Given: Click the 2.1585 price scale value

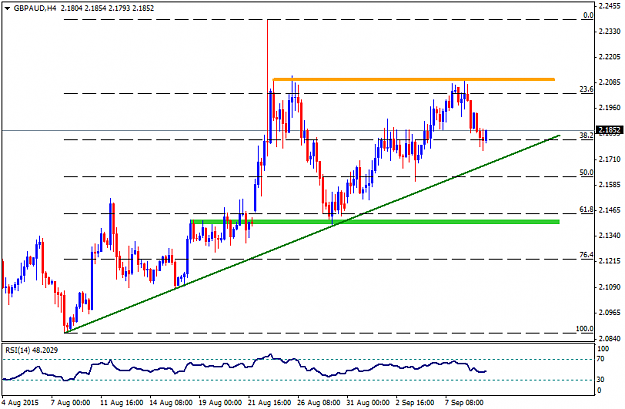Looking at the screenshot, I should (610, 185).
